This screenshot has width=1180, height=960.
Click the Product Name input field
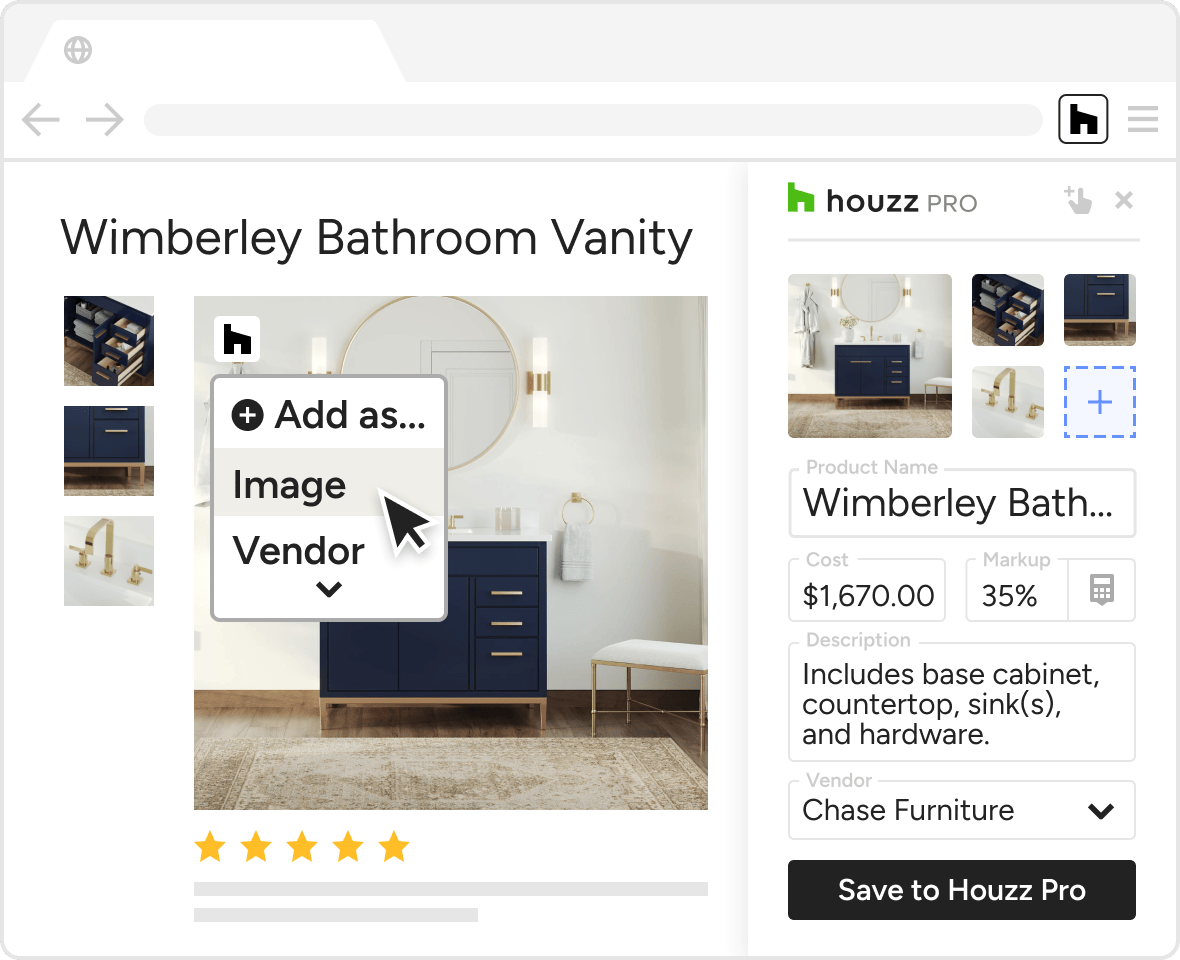tap(962, 503)
